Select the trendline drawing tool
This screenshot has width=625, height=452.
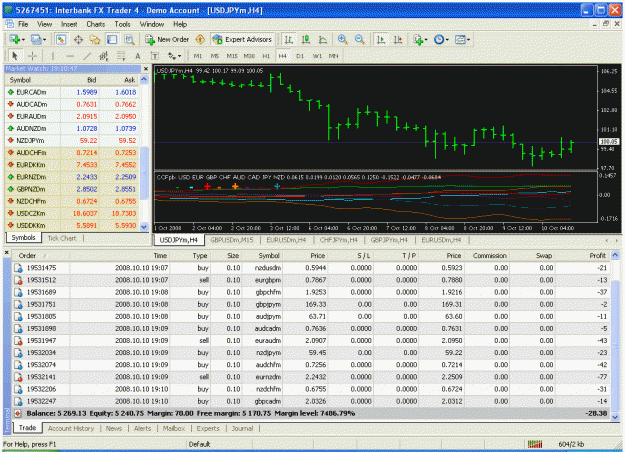(x=87, y=56)
